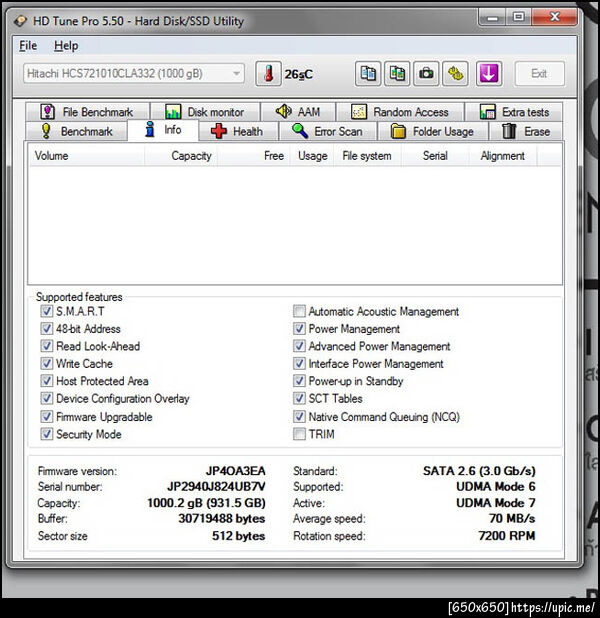Click the purple down-arrow minimize to tray icon
The height and width of the screenshot is (618, 600).
(489, 74)
